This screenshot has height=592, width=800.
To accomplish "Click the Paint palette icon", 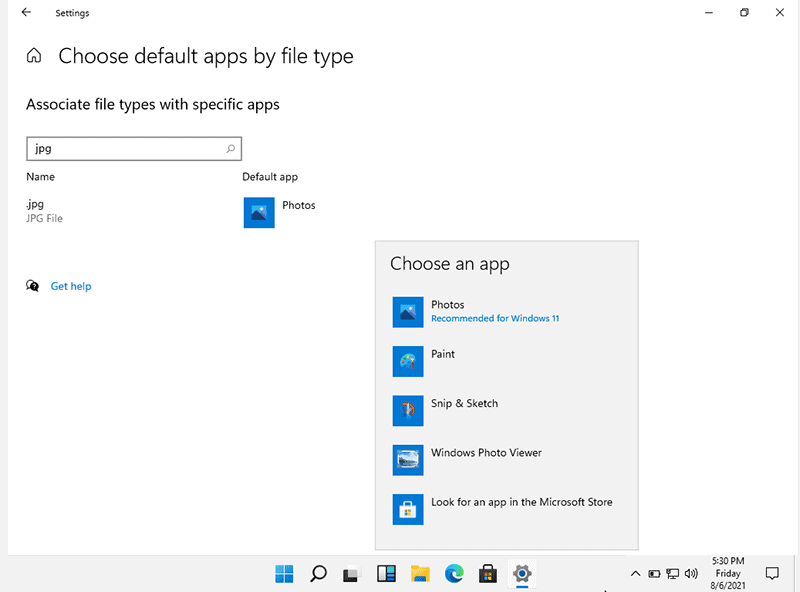I will (408, 361).
